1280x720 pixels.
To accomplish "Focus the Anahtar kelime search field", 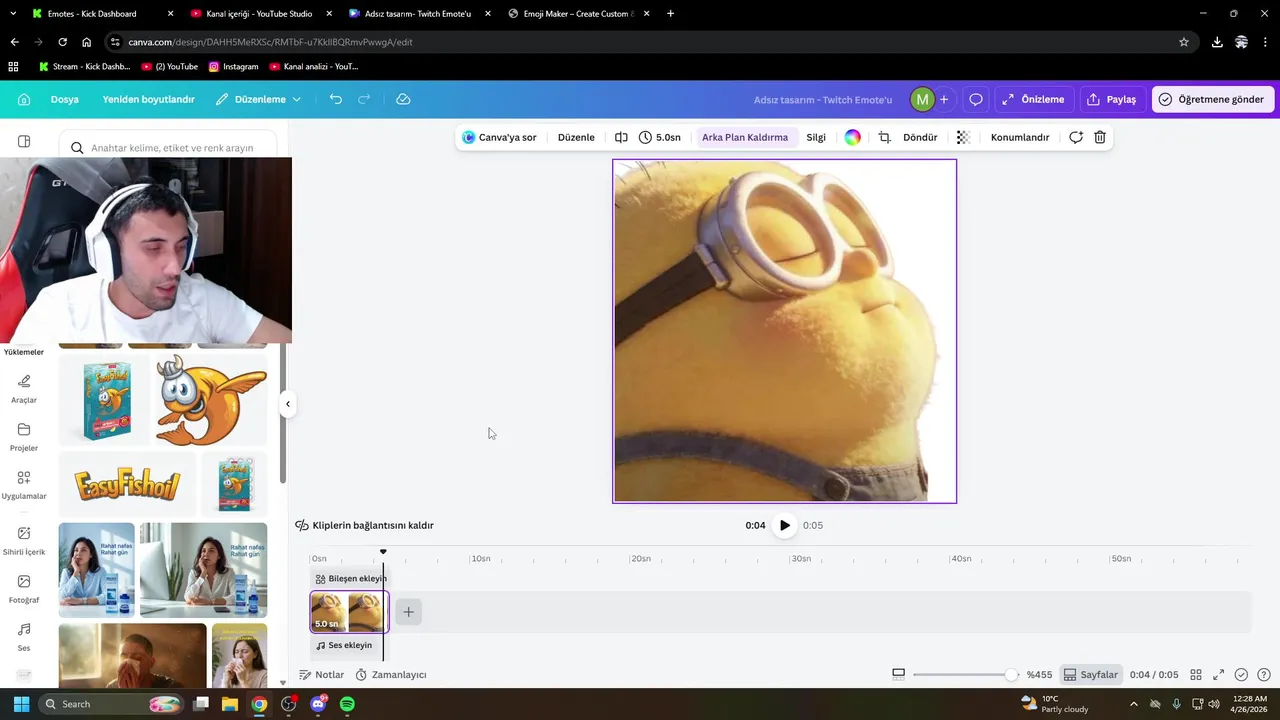I will tap(167, 148).
